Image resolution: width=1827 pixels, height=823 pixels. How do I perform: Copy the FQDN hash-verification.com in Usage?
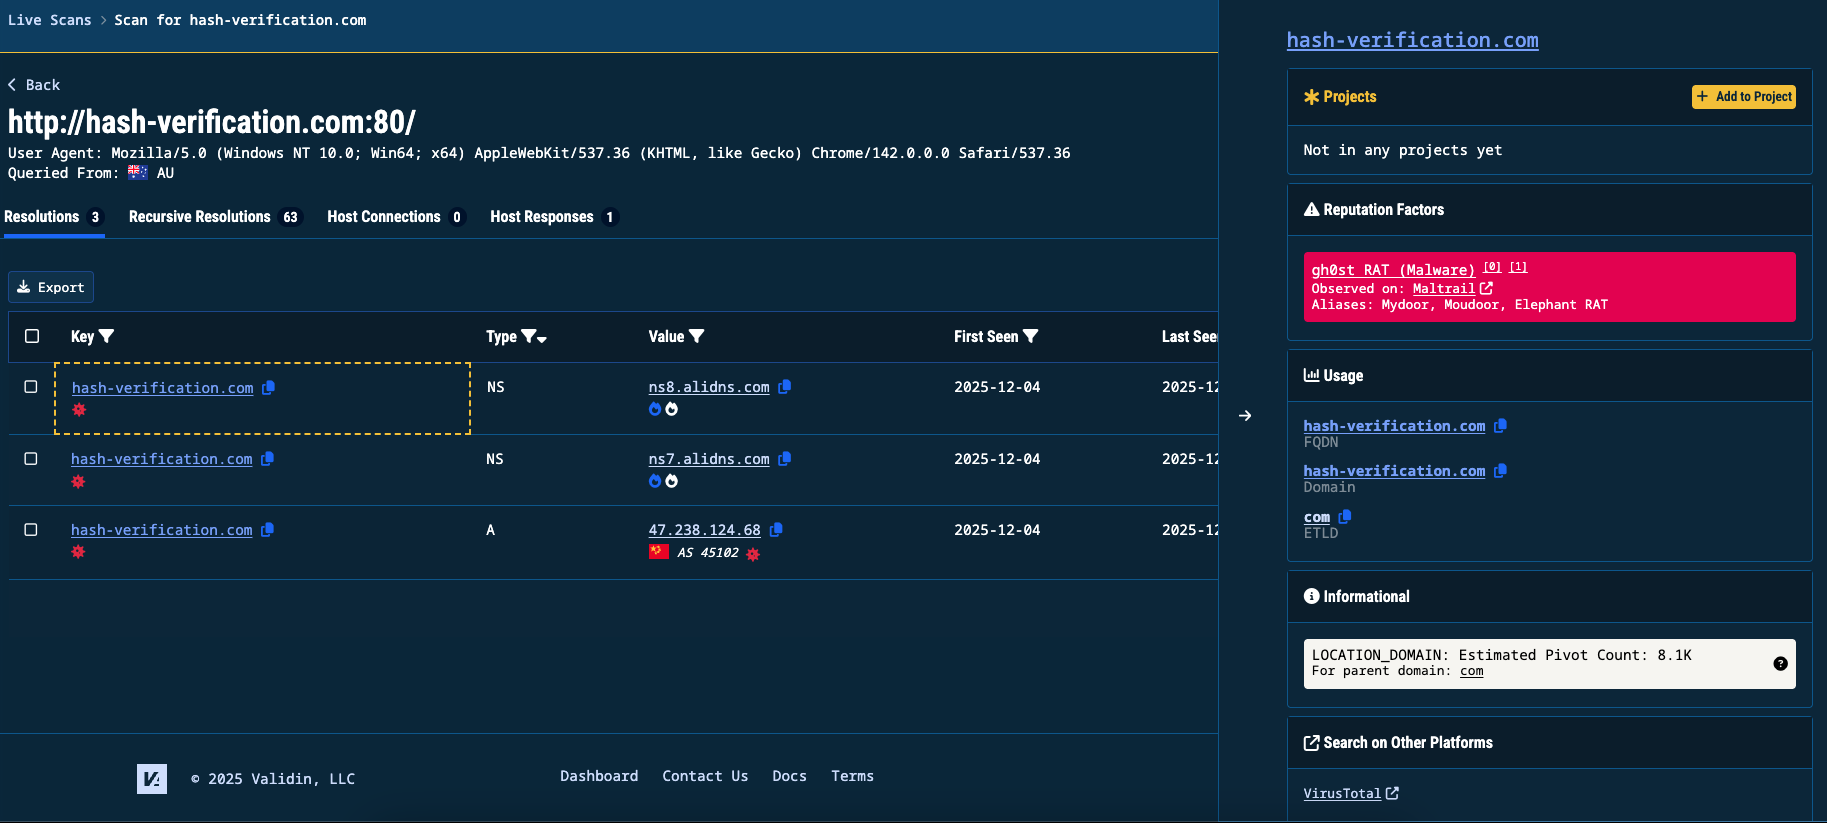click(1500, 426)
